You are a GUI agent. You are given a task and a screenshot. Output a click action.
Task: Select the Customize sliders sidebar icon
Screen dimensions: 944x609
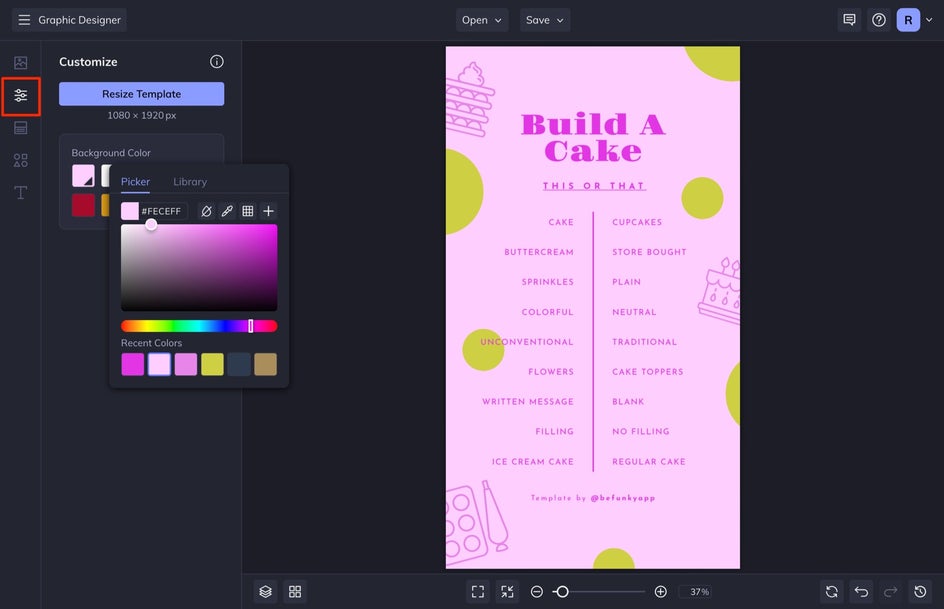(20, 95)
